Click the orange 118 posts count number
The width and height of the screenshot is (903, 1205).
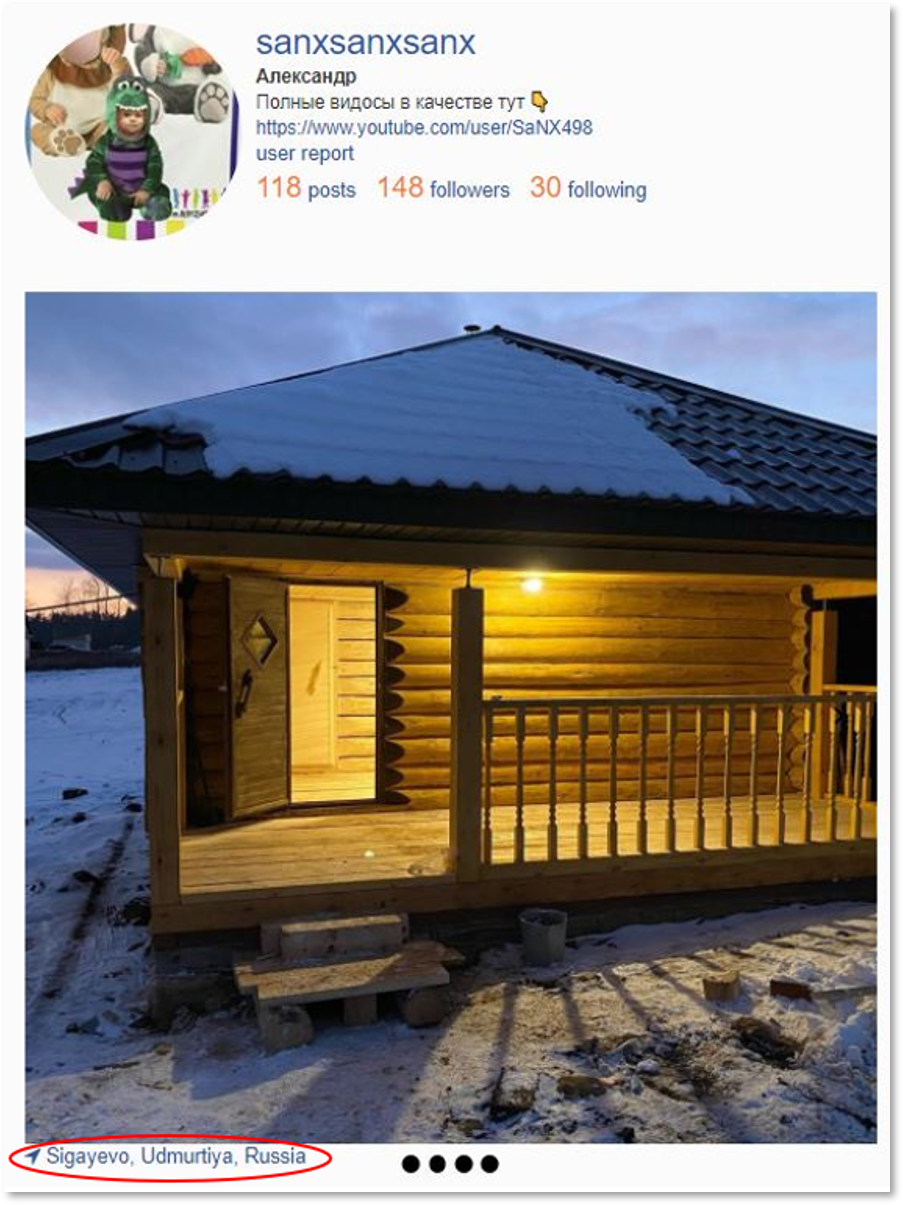(279, 187)
